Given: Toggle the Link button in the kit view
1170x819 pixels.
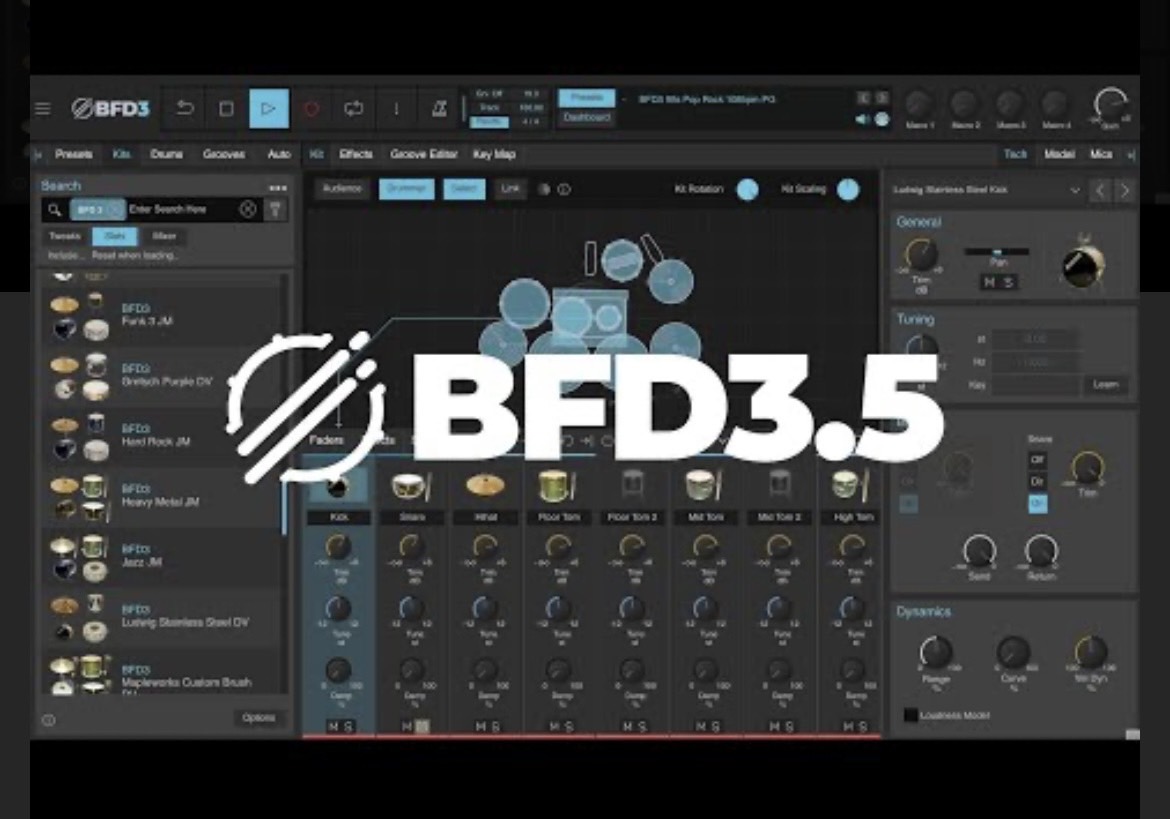Looking at the screenshot, I should (x=510, y=189).
